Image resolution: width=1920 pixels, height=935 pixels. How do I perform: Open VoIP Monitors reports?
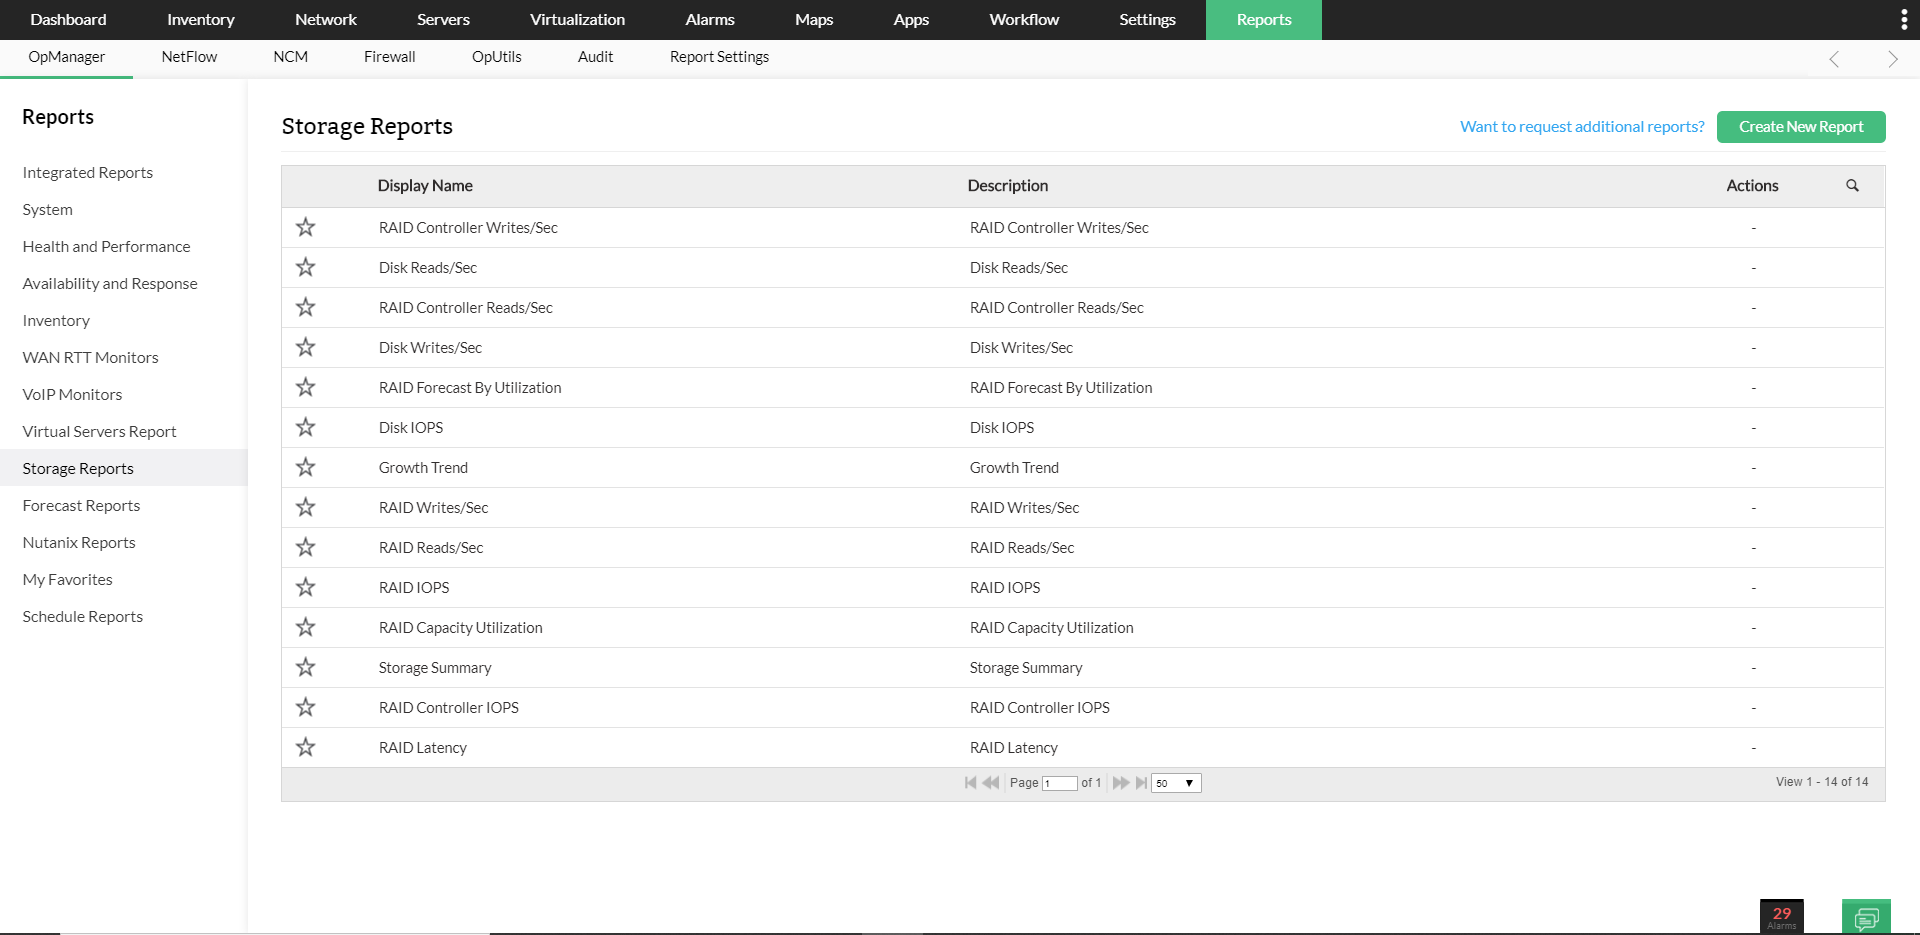(72, 395)
